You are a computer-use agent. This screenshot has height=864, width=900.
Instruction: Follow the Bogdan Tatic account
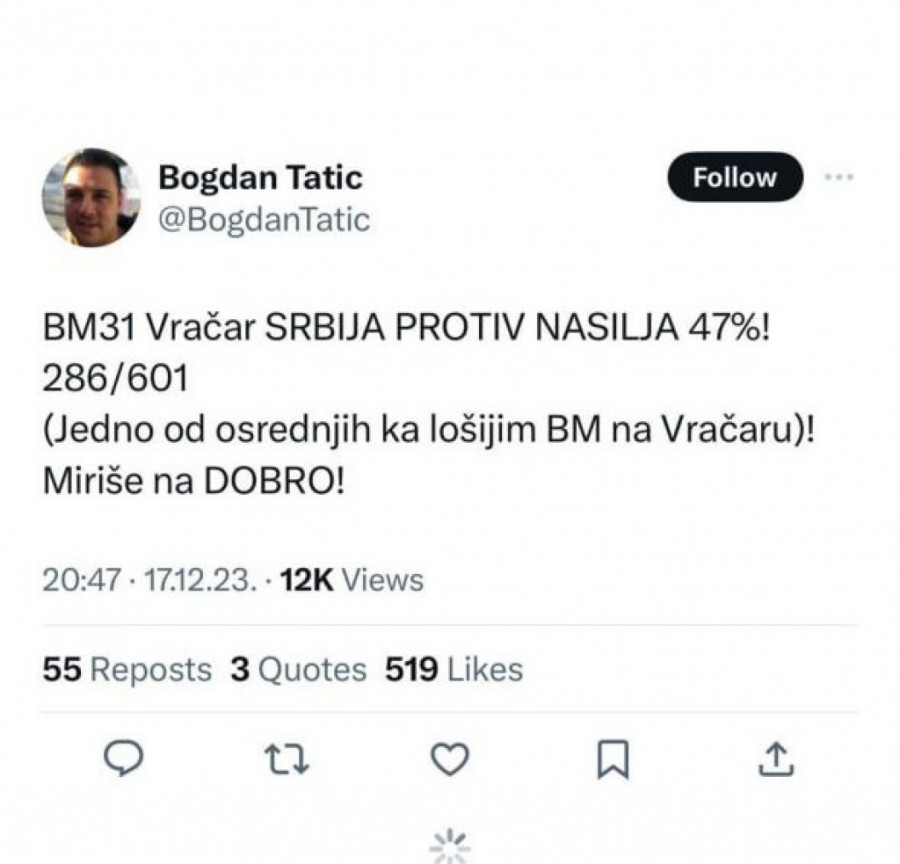point(735,177)
